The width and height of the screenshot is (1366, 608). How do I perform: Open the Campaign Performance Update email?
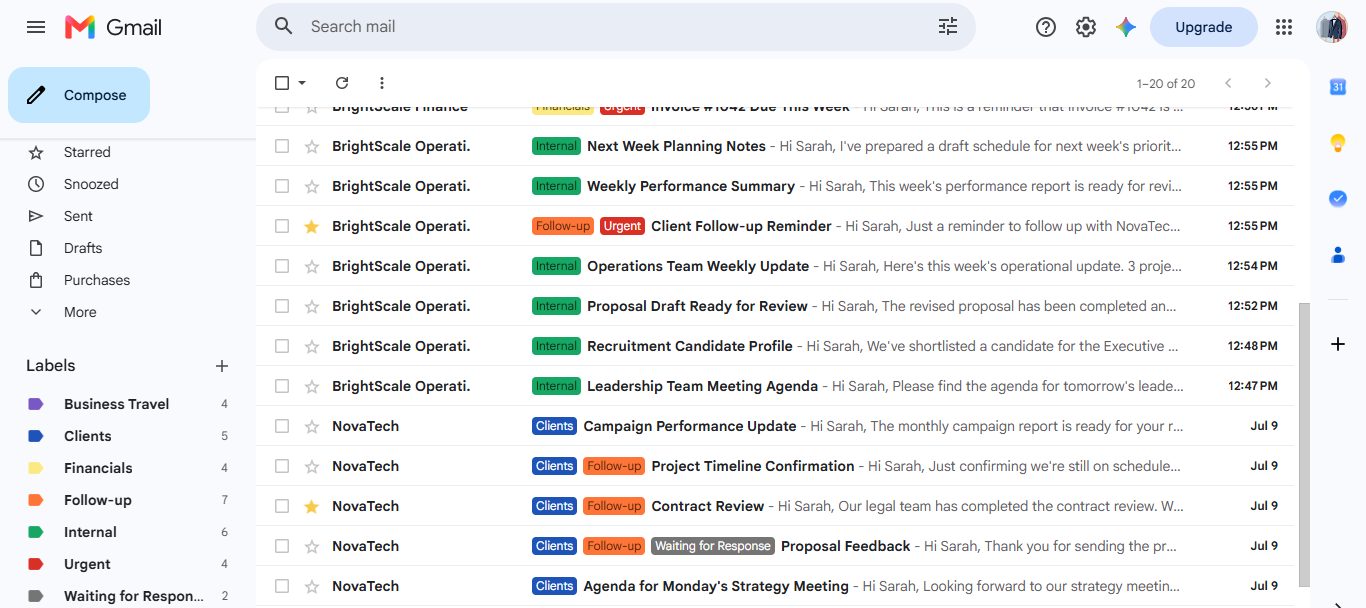click(x=775, y=426)
